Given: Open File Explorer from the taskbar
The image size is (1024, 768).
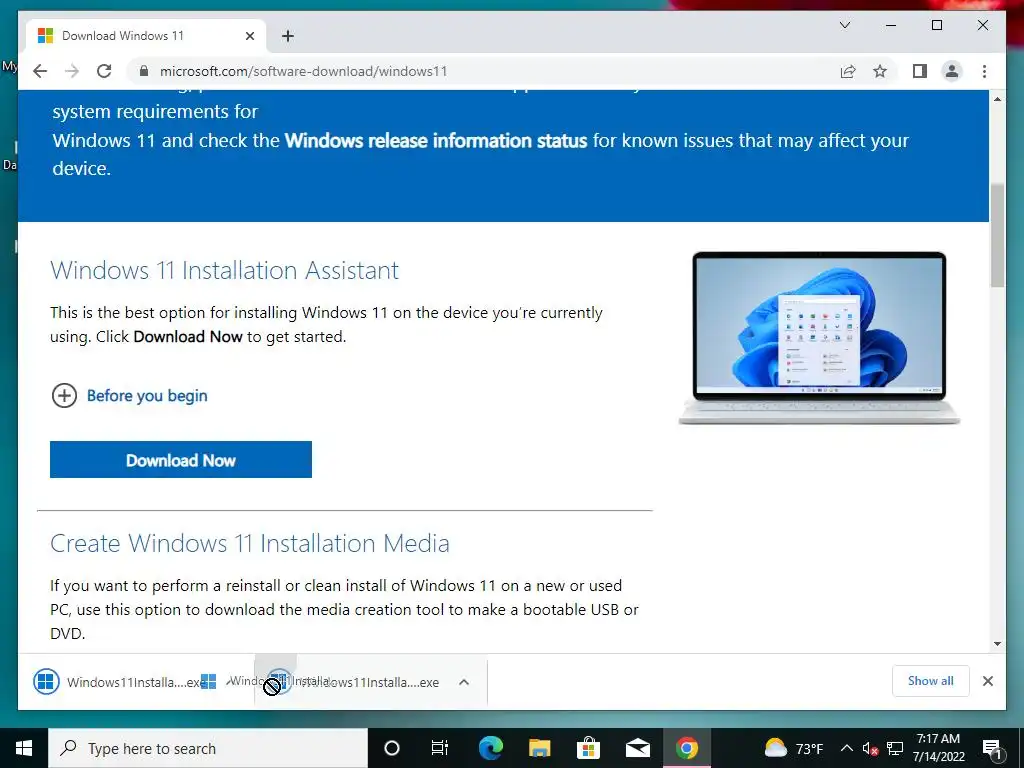Looking at the screenshot, I should tap(539, 748).
